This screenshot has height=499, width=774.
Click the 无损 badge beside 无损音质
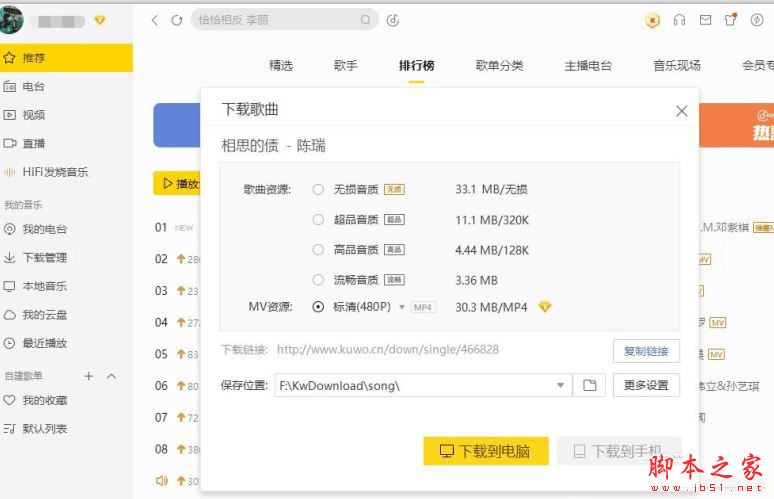coord(394,190)
